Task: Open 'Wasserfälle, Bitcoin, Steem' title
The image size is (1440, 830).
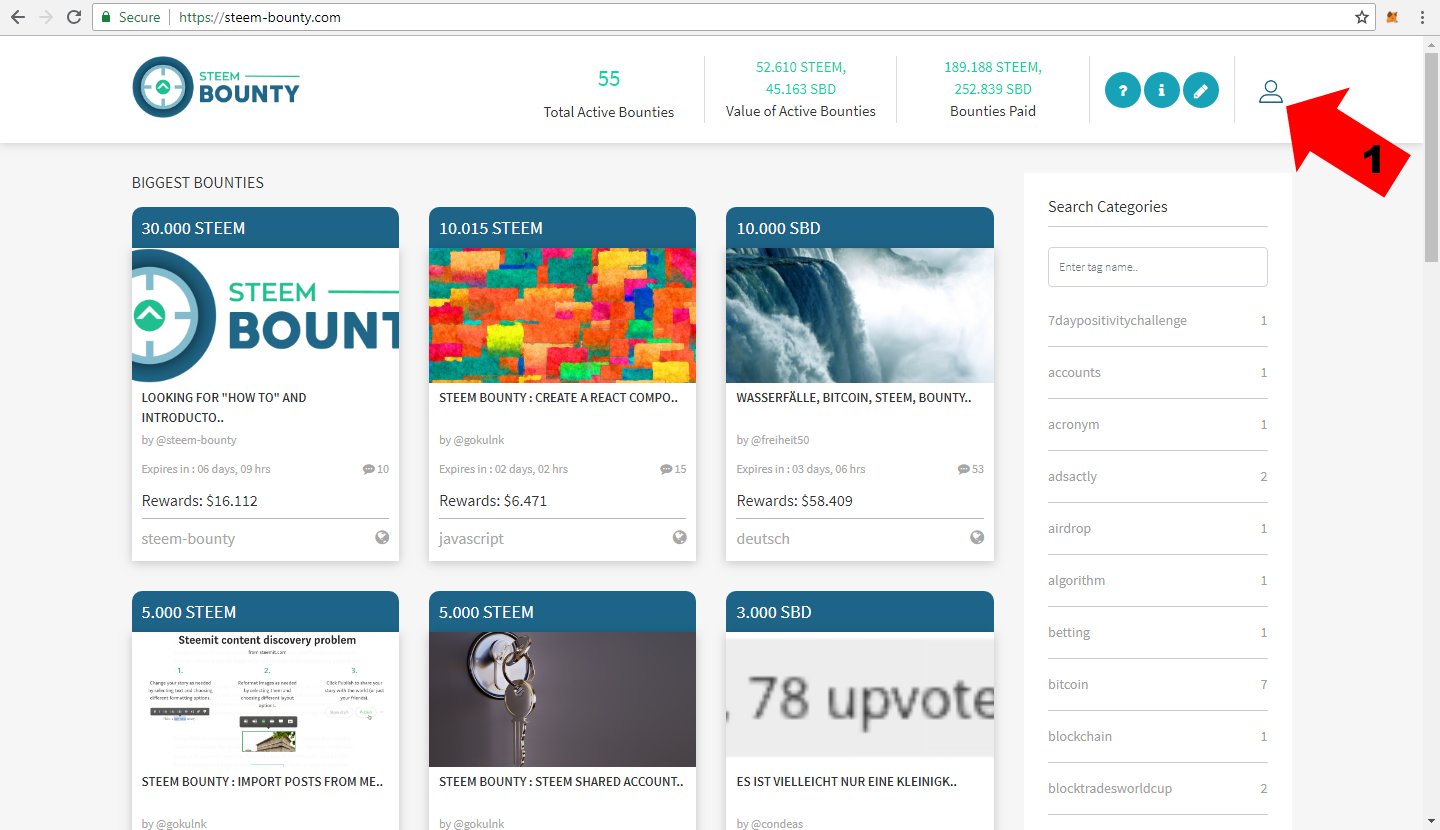Action: 854,397
